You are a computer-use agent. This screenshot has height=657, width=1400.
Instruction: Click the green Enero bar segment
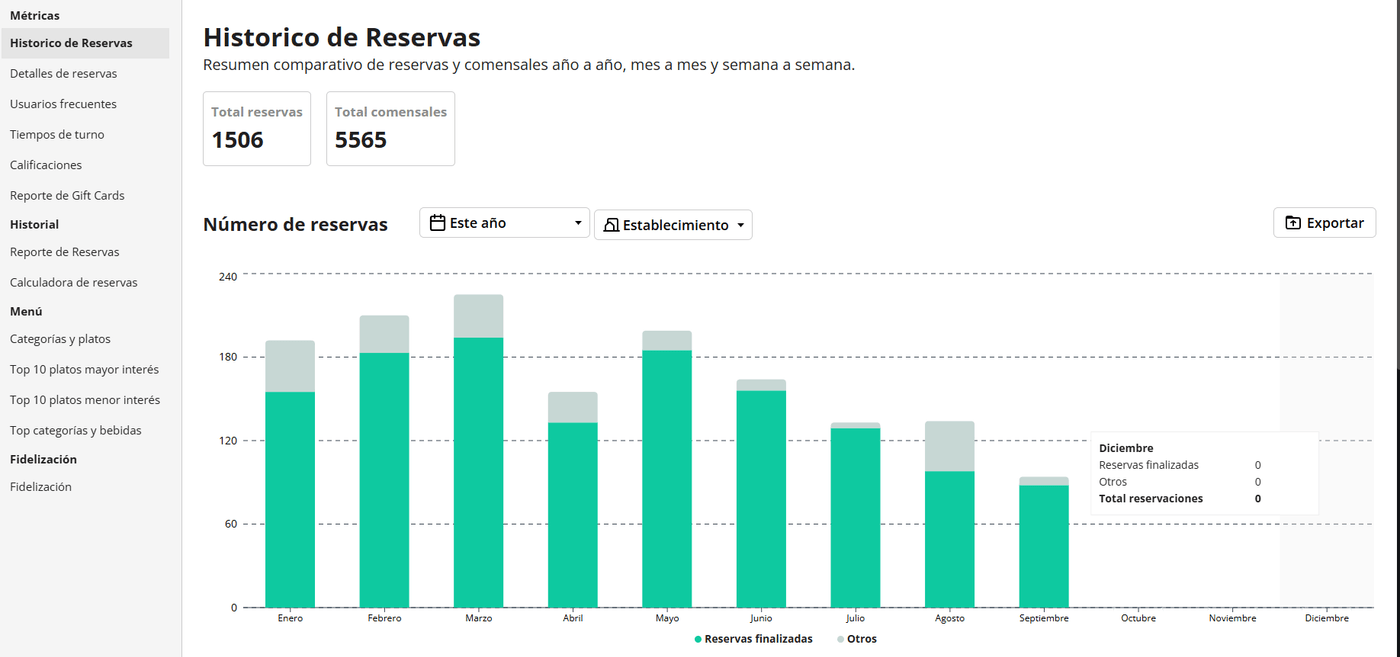[x=290, y=500]
